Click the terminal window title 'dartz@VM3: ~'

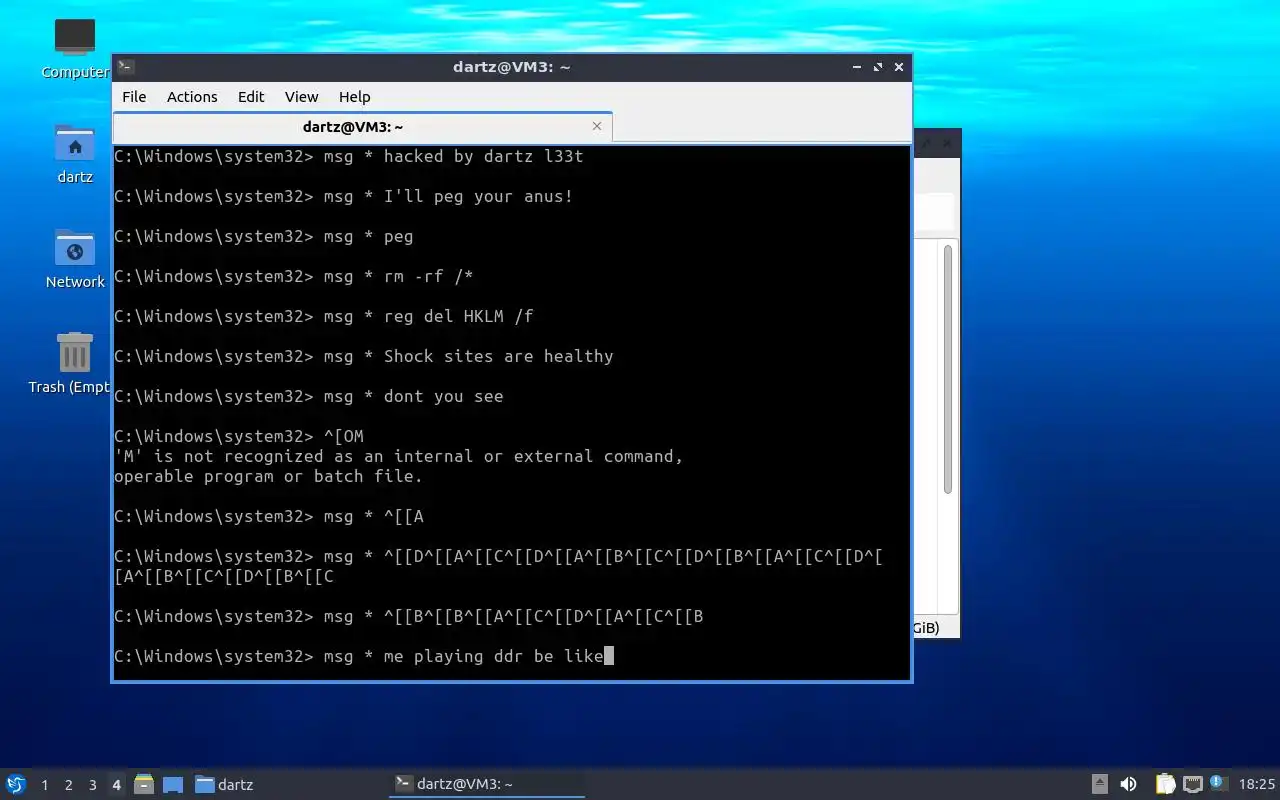pyautogui.click(x=512, y=67)
